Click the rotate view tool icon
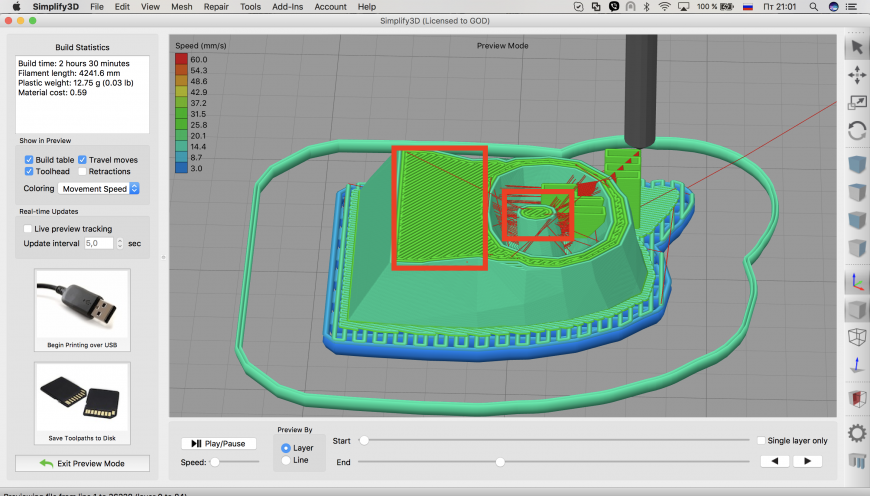The width and height of the screenshot is (870, 496). tap(856, 130)
